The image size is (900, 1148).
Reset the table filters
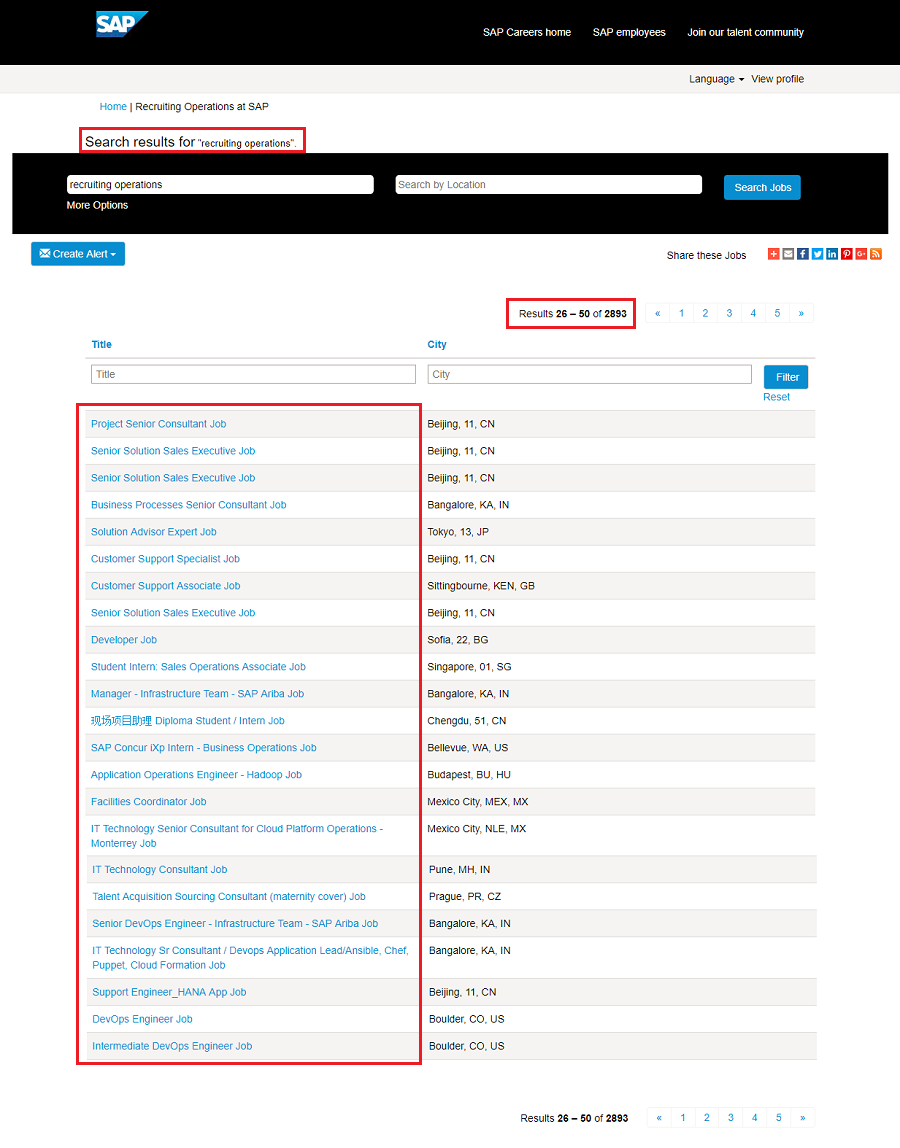click(776, 397)
